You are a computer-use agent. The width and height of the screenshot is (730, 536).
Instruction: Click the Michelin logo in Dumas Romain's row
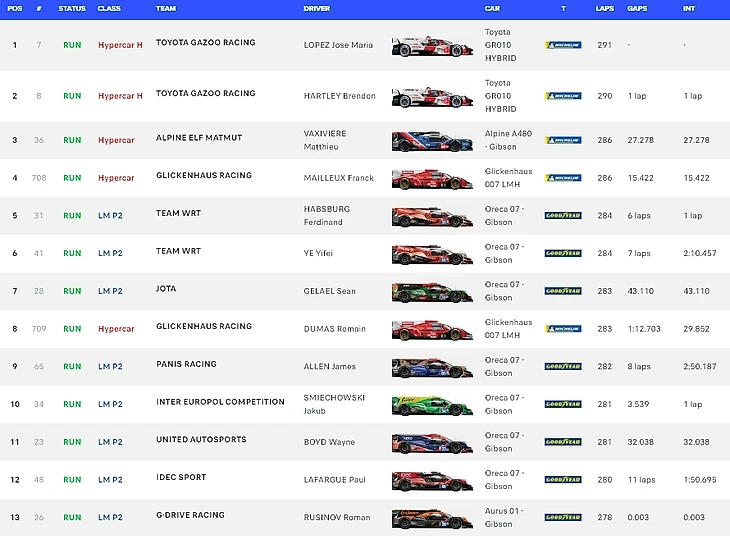pos(562,328)
